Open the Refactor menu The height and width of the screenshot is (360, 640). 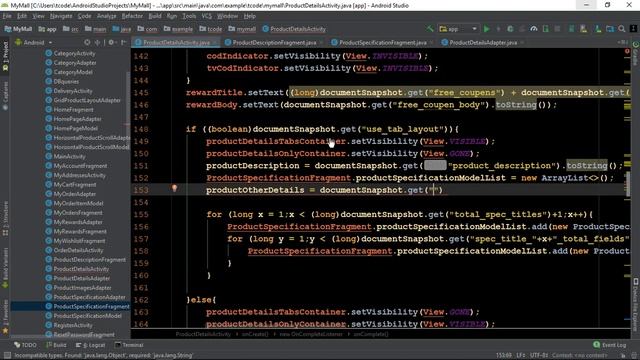click(132, 16)
